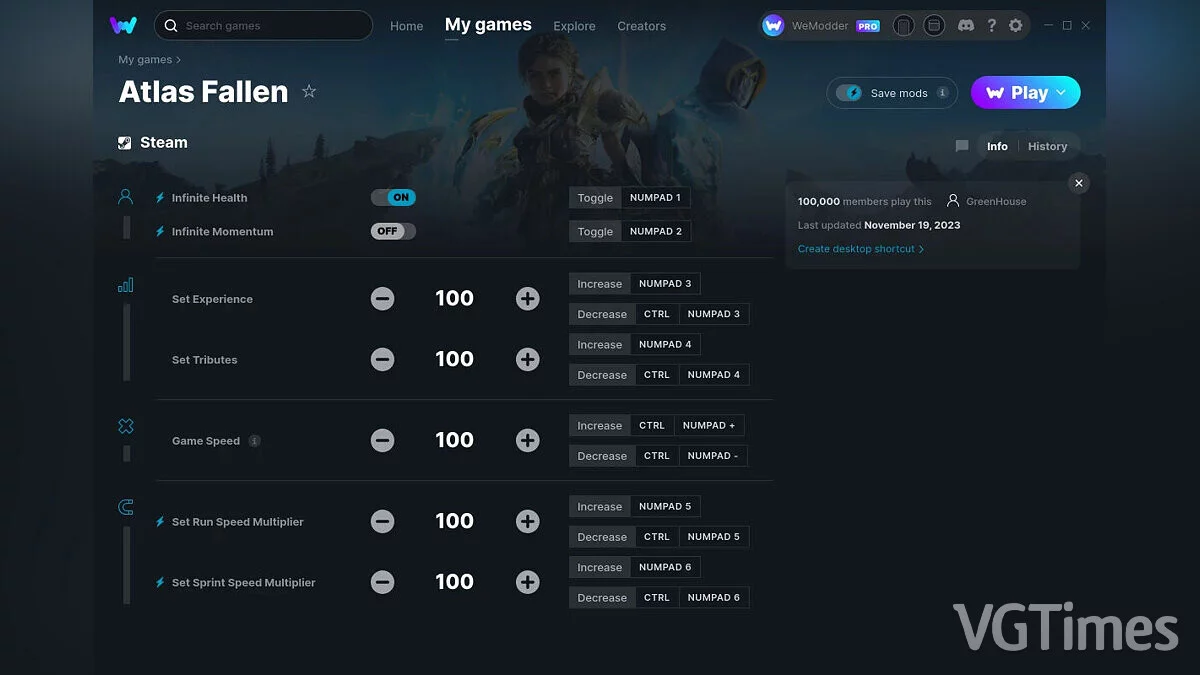
Task: Click the first square header icon beside WeModder
Action: pyautogui.click(x=903, y=25)
